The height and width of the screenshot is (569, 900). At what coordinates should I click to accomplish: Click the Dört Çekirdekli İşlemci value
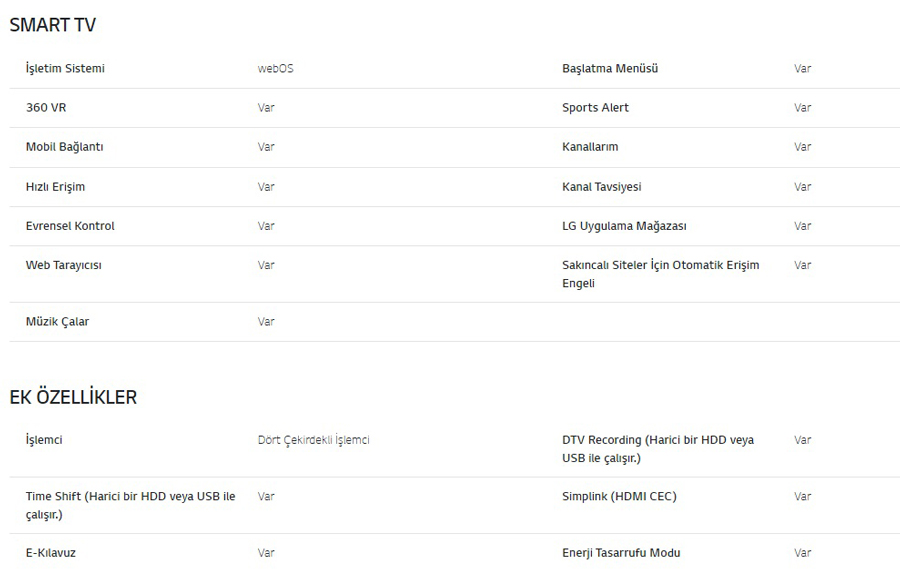[x=313, y=440]
